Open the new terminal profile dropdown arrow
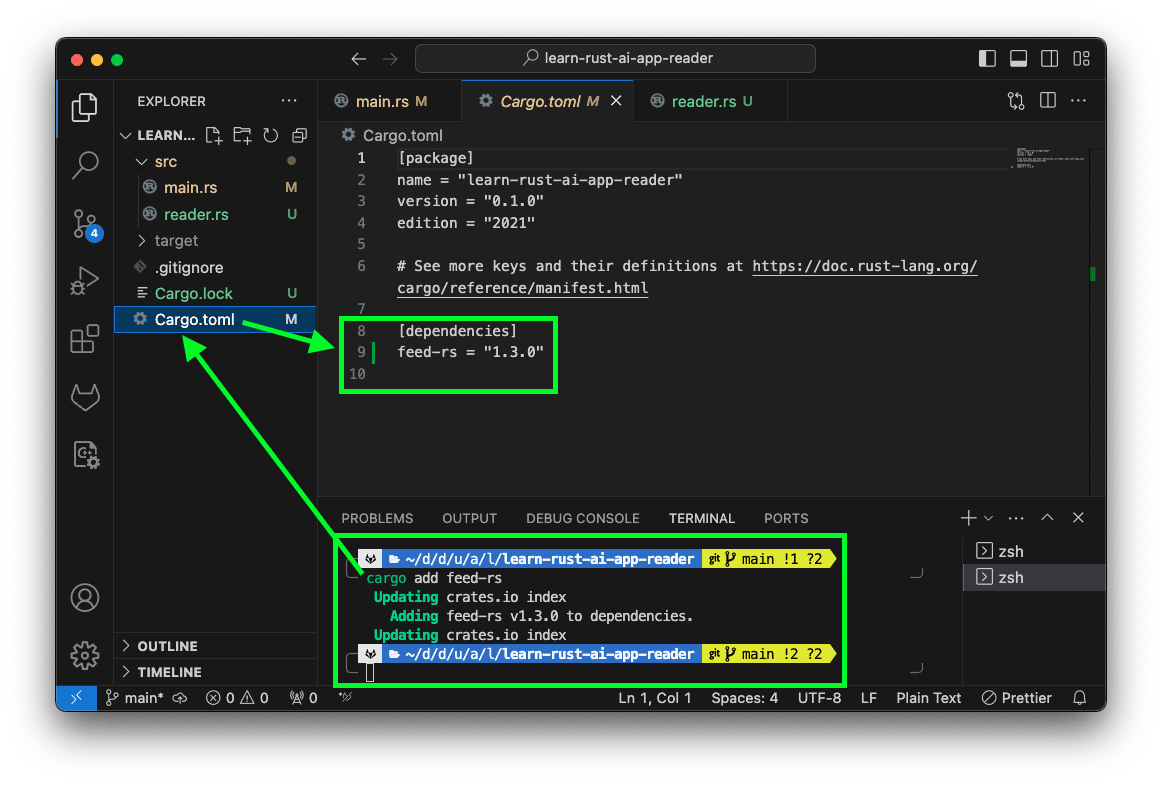Image resolution: width=1162 pixels, height=785 pixels. [x=989, y=518]
